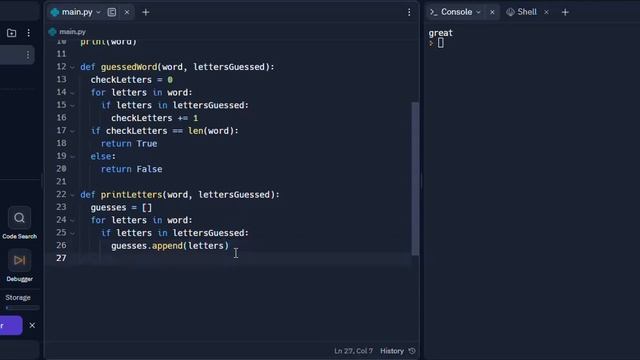Viewport: 640px width, 360px height.
Task: Fold the if block at line 25
Action: pos(72,233)
